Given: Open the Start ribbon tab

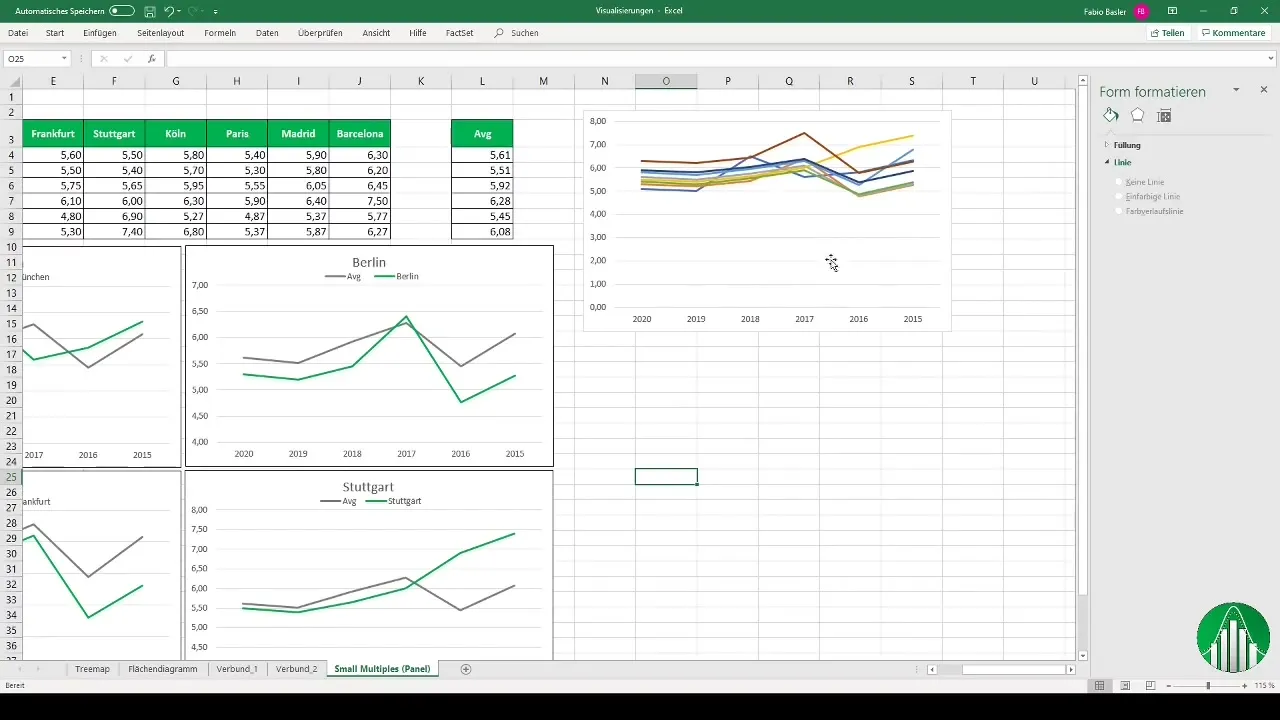Looking at the screenshot, I should [55, 33].
